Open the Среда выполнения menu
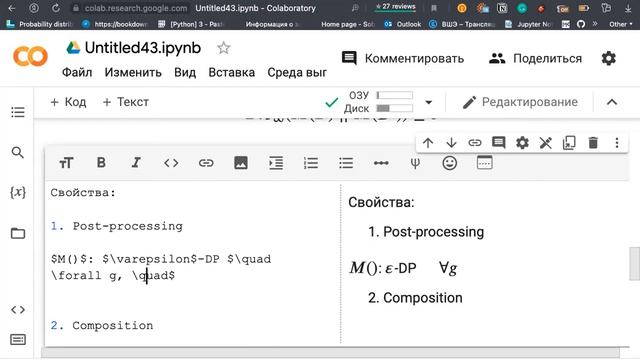640x360 pixels. click(297, 72)
